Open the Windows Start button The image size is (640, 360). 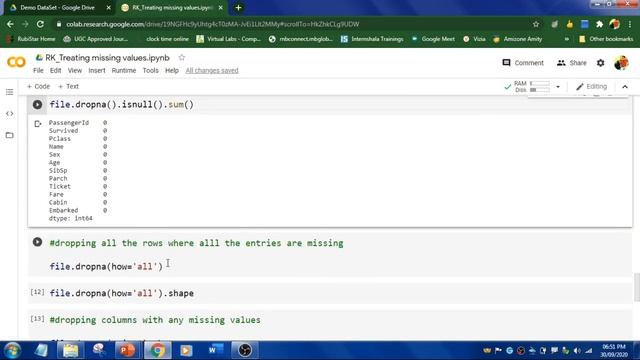pos(12,350)
